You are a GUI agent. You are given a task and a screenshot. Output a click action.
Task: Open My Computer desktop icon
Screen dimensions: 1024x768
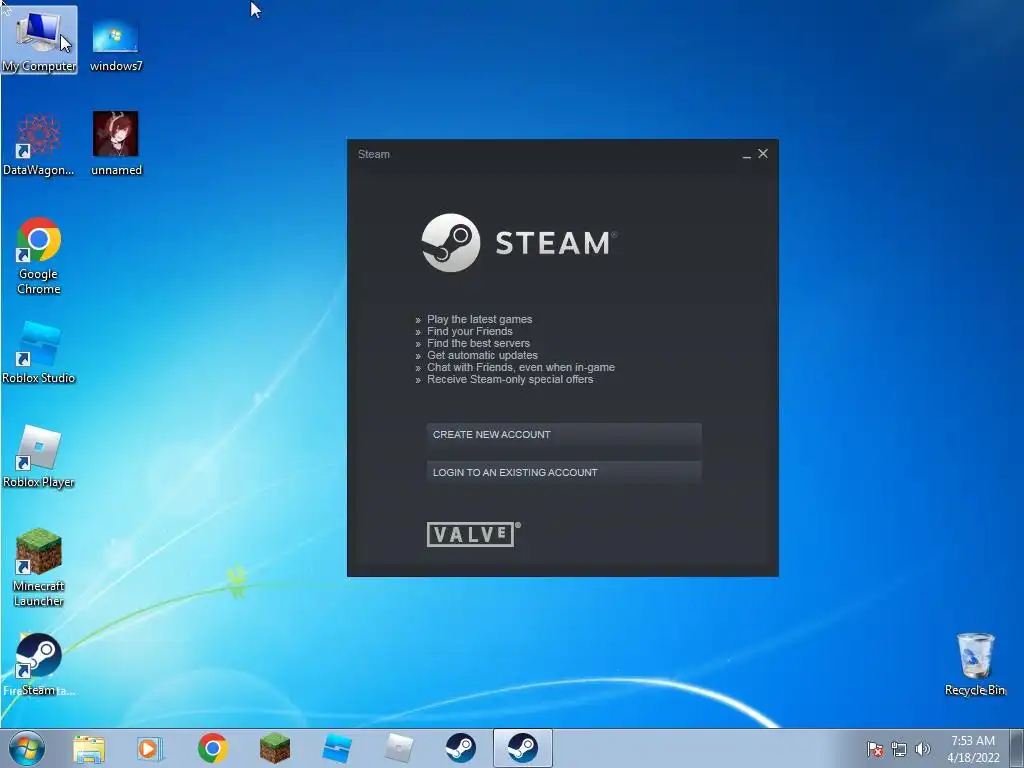click(39, 40)
